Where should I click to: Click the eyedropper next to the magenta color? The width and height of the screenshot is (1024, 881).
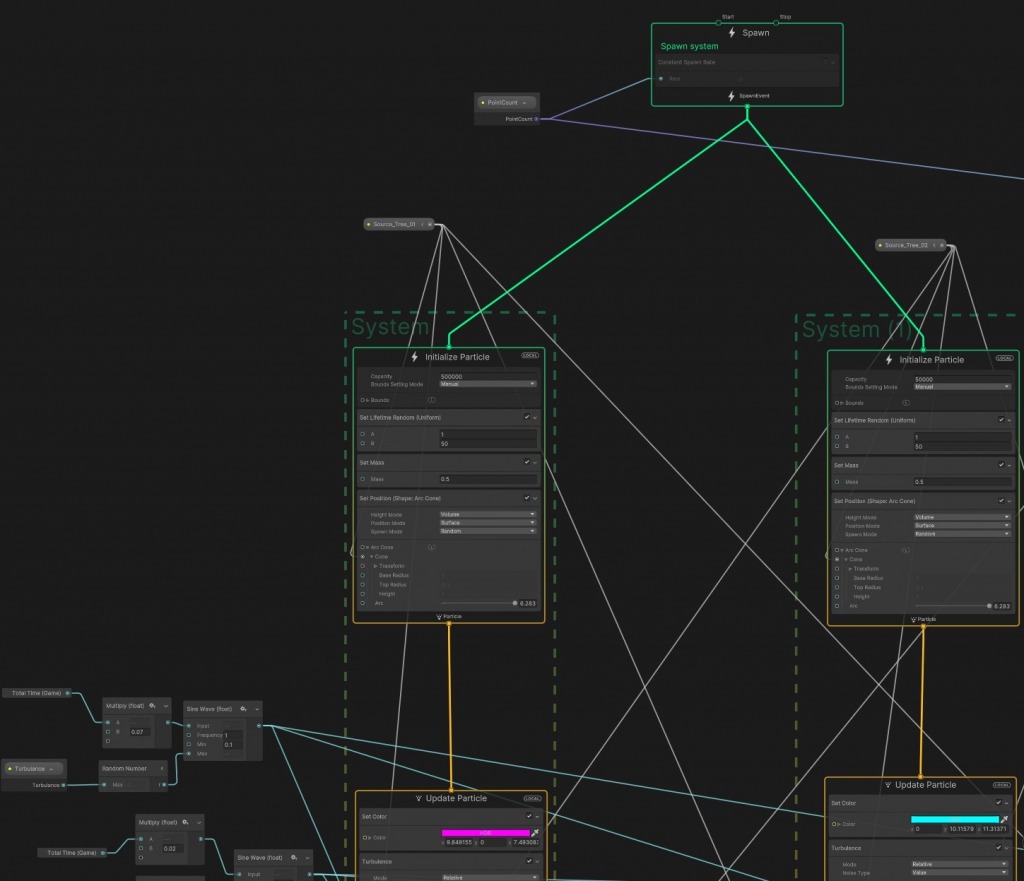pyautogui.click(x=535, y=833)
